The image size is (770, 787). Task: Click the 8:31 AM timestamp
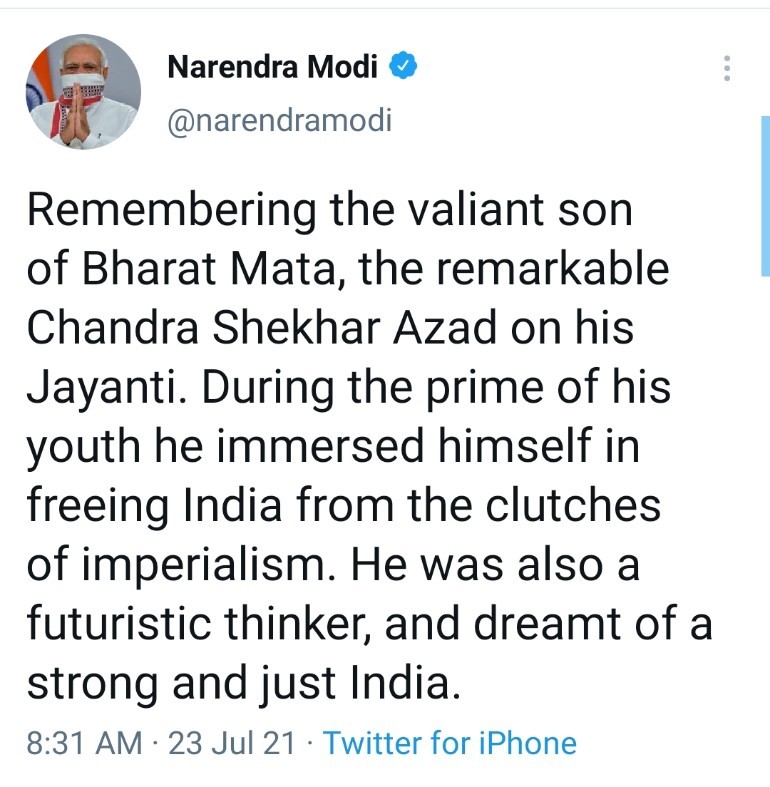pos(83,743)
